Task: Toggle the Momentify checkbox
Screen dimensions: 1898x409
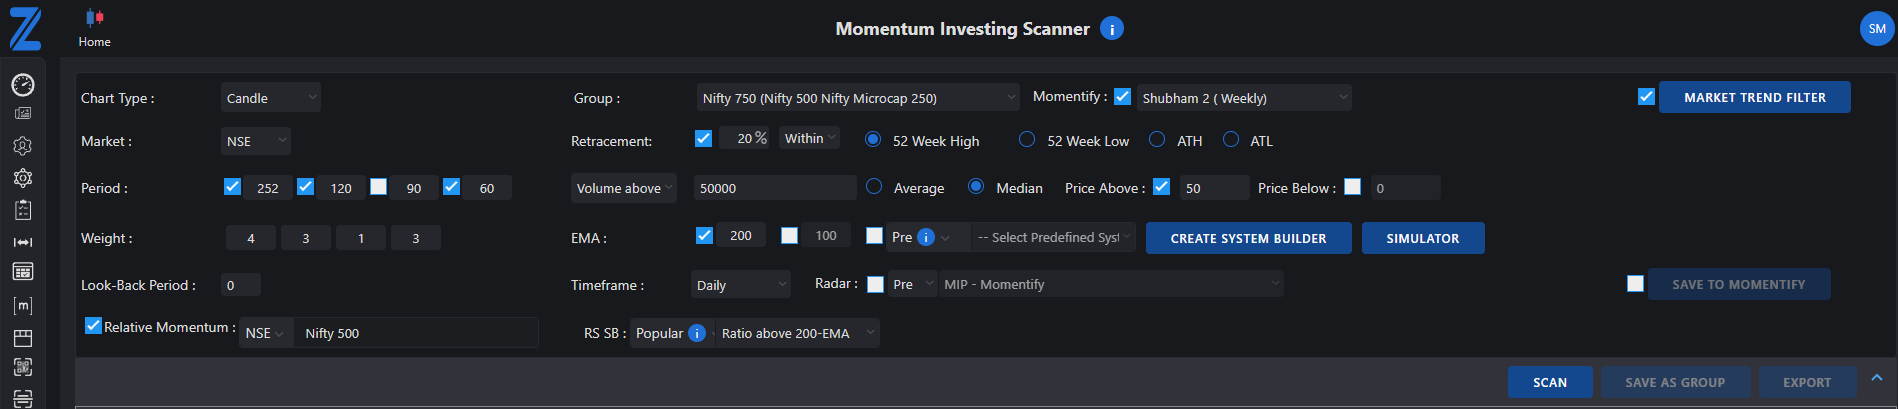Action: (x=1122, y=97)
